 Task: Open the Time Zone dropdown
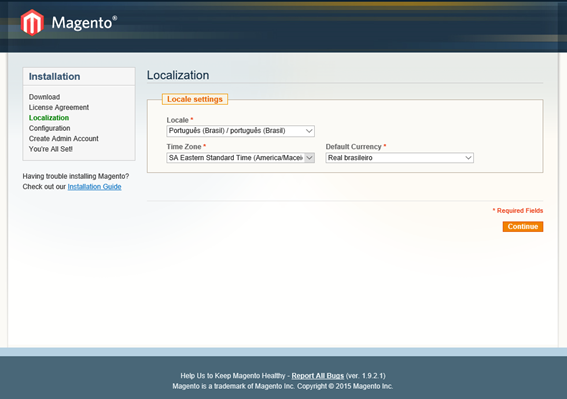[240, 158]
